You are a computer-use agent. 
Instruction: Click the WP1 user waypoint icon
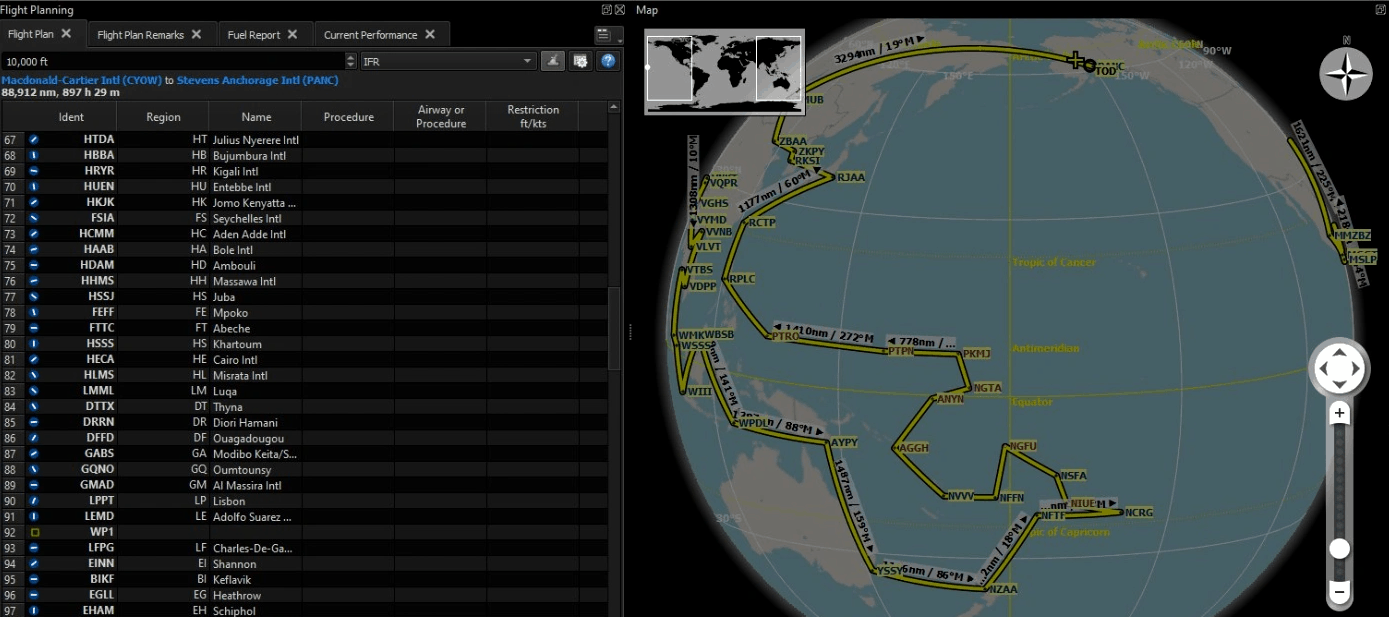click(34, 533)
